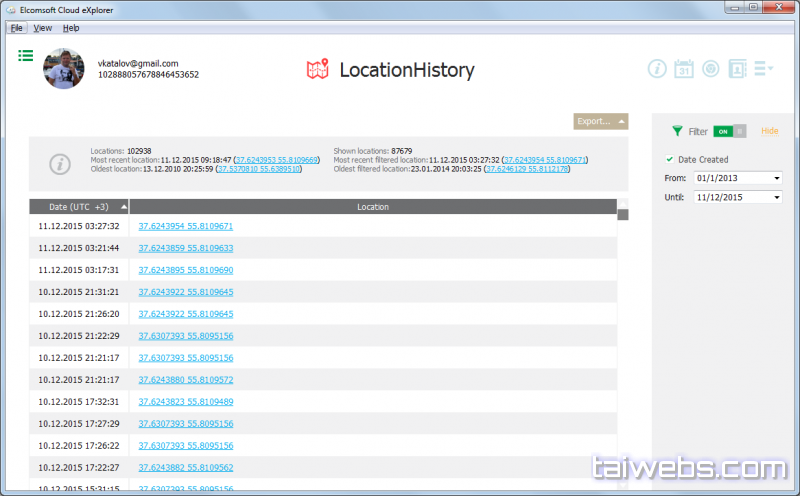Click the Hide filter link

(769, 131)
